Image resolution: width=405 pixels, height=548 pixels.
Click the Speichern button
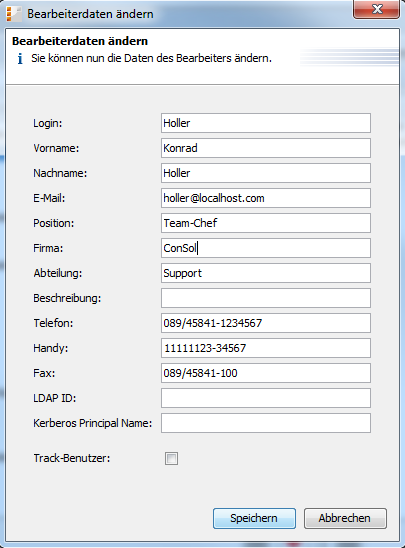point(254,518)
